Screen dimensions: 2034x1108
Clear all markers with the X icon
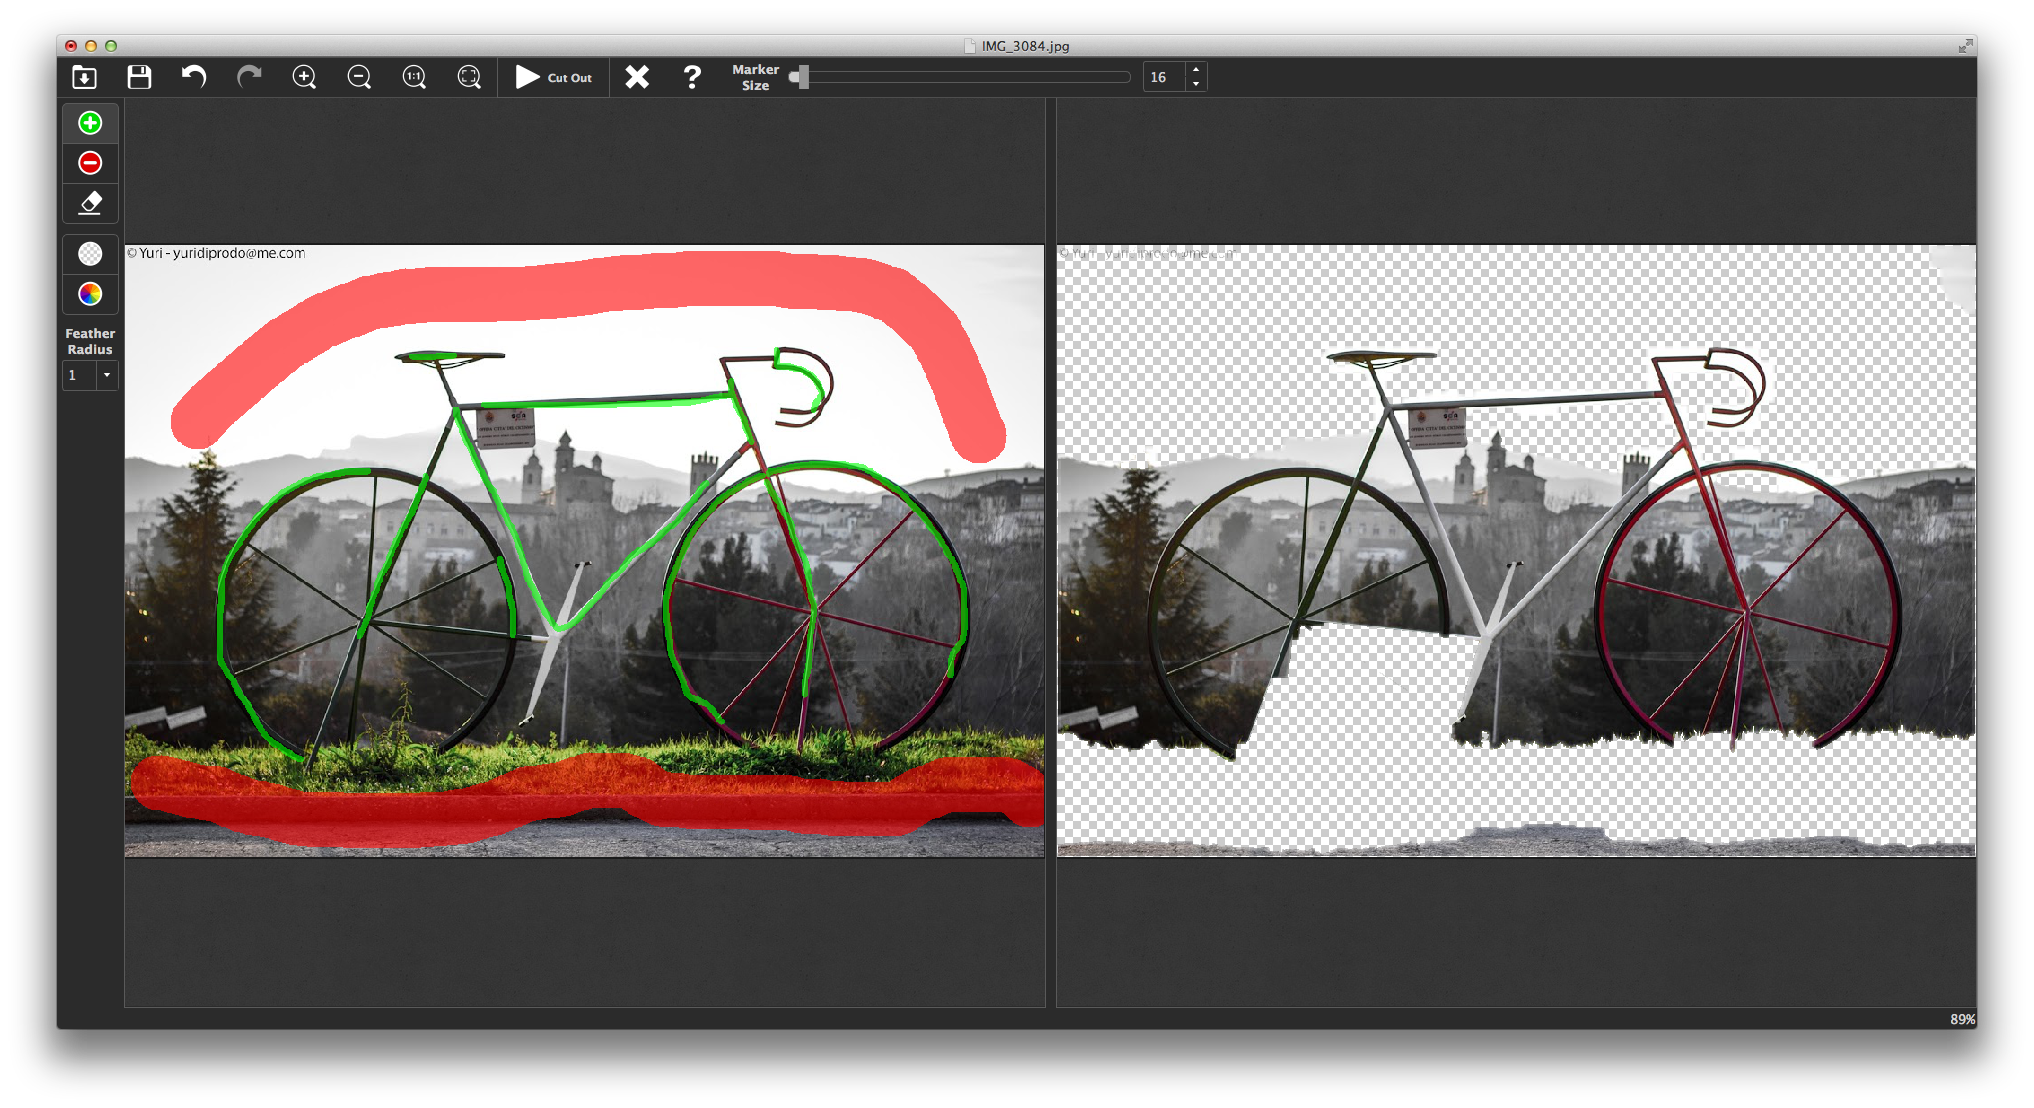click(637, 77)
